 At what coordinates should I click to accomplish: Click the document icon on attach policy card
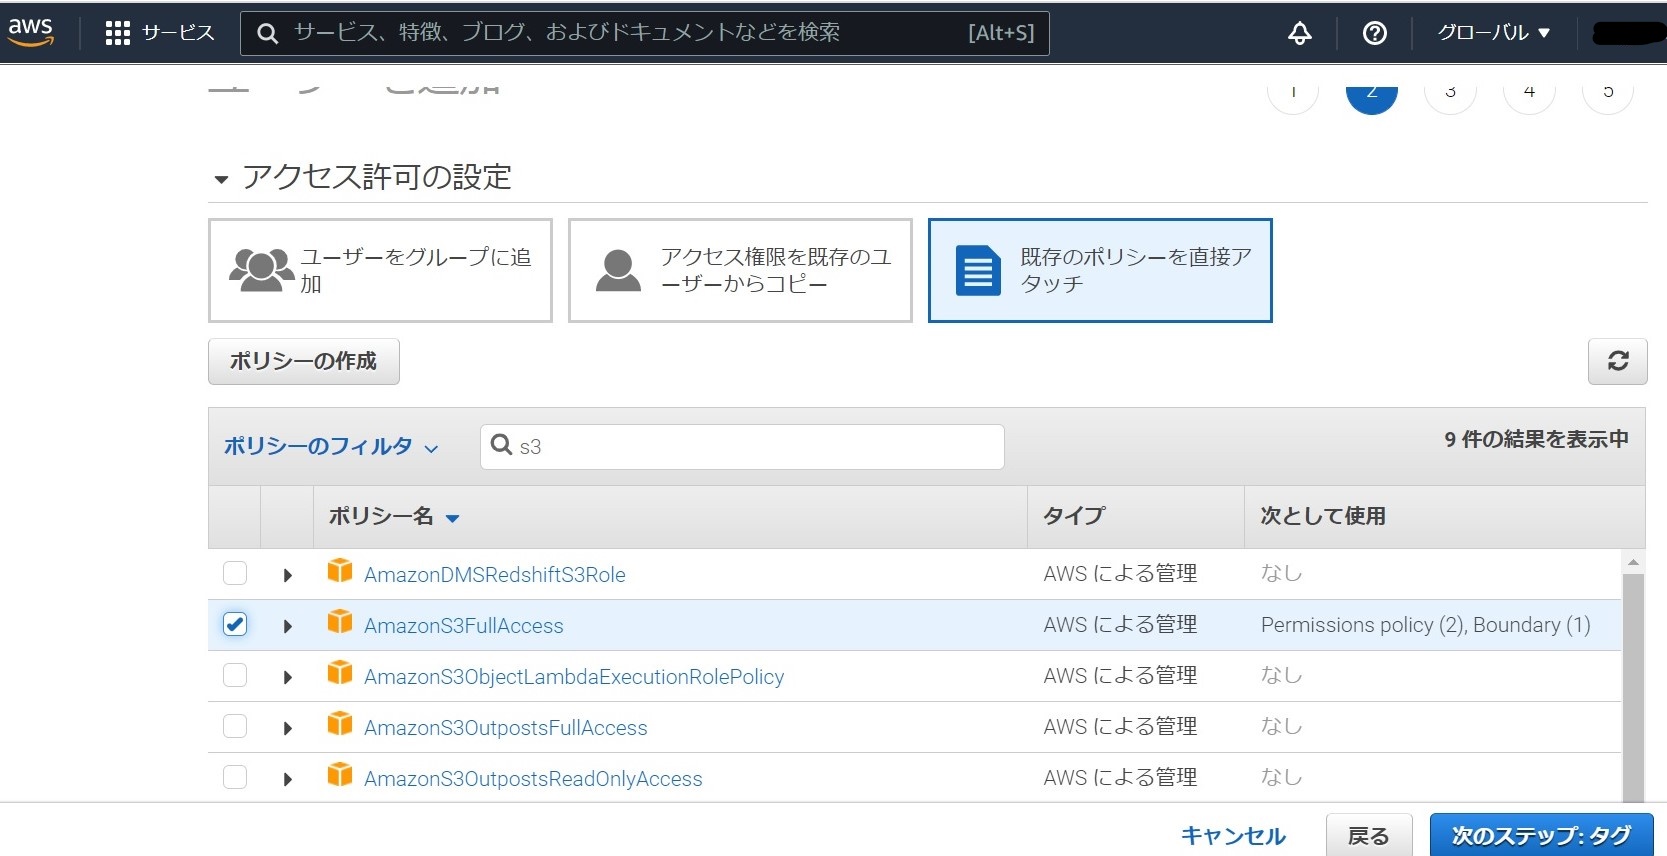pyautogui.click(x=978, y=270)
